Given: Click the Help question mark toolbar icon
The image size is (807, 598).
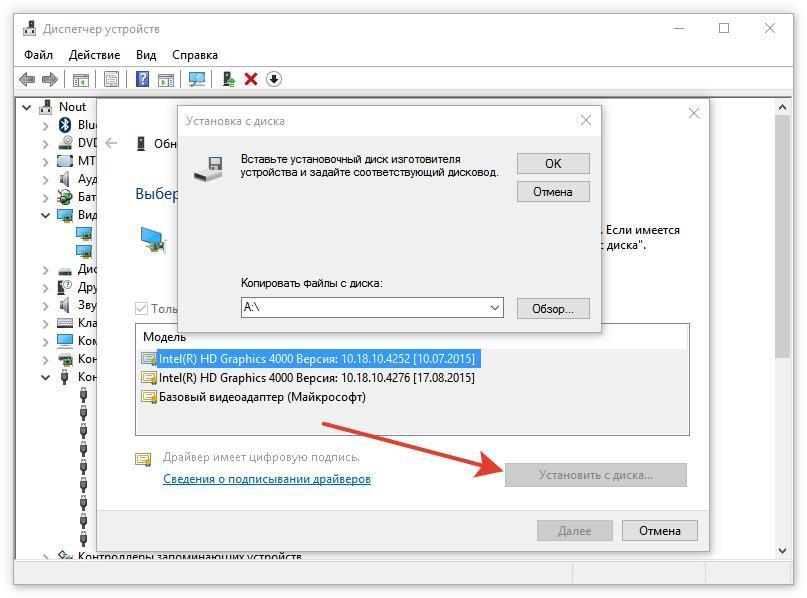Looking at the screenshot, I should [x=142, y=79].
